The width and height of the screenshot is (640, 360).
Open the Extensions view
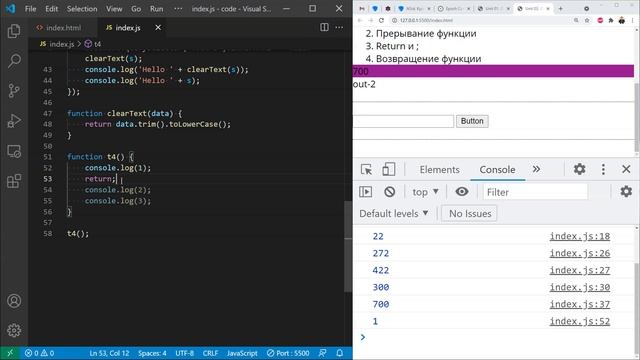(14, 181)
